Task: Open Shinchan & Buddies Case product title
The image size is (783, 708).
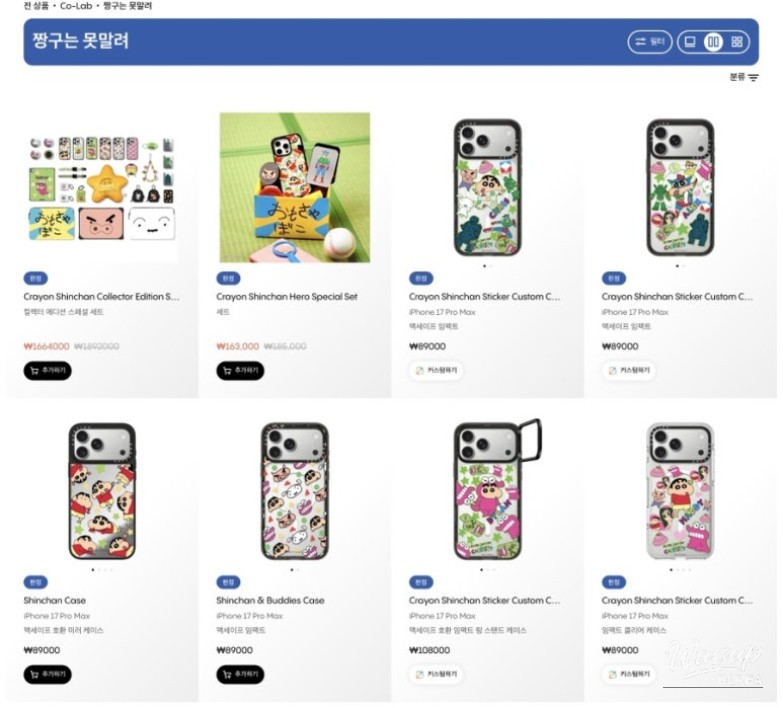Action: tap(270, 601)
